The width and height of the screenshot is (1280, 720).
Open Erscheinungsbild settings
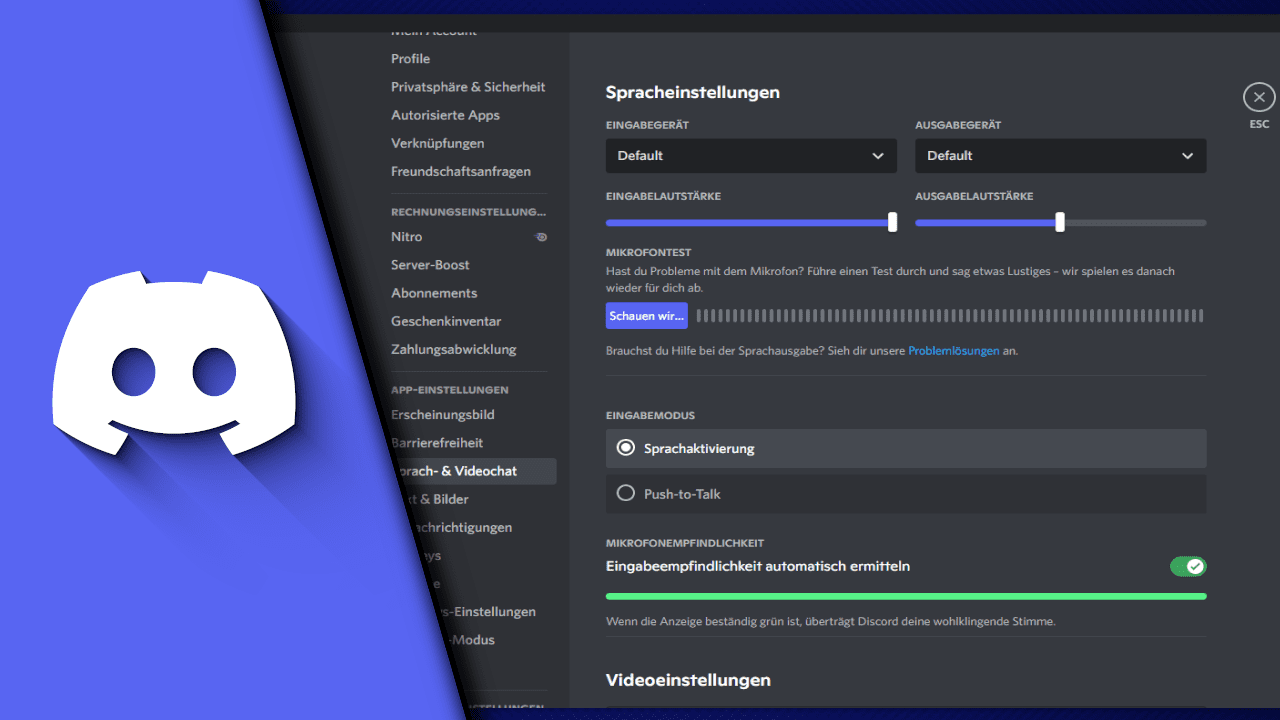pyautogui.click(x=443, y=415)
